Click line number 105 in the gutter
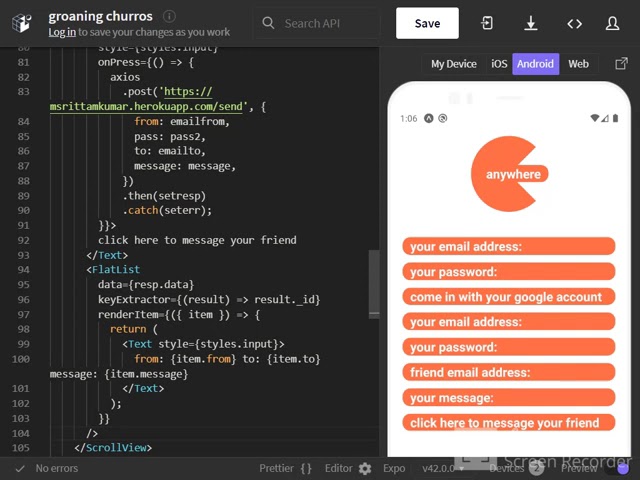 pyautogui.click(x=21, y=448)
